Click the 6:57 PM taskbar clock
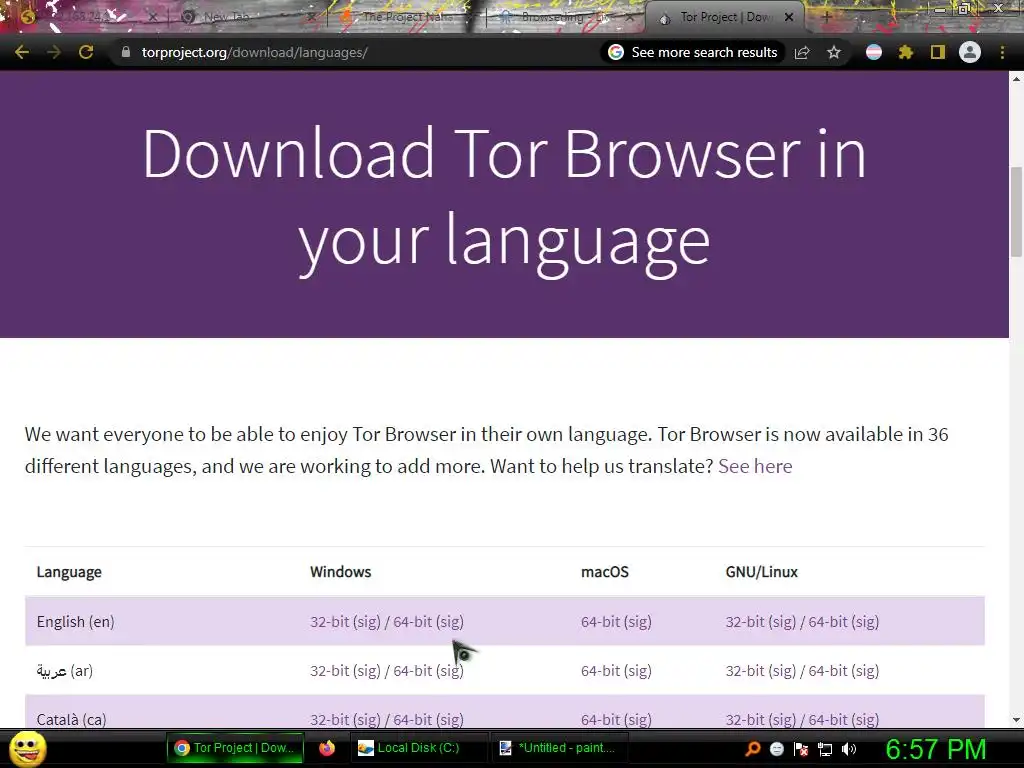This screenshot has width=1024, height=768. pos(936,749)
